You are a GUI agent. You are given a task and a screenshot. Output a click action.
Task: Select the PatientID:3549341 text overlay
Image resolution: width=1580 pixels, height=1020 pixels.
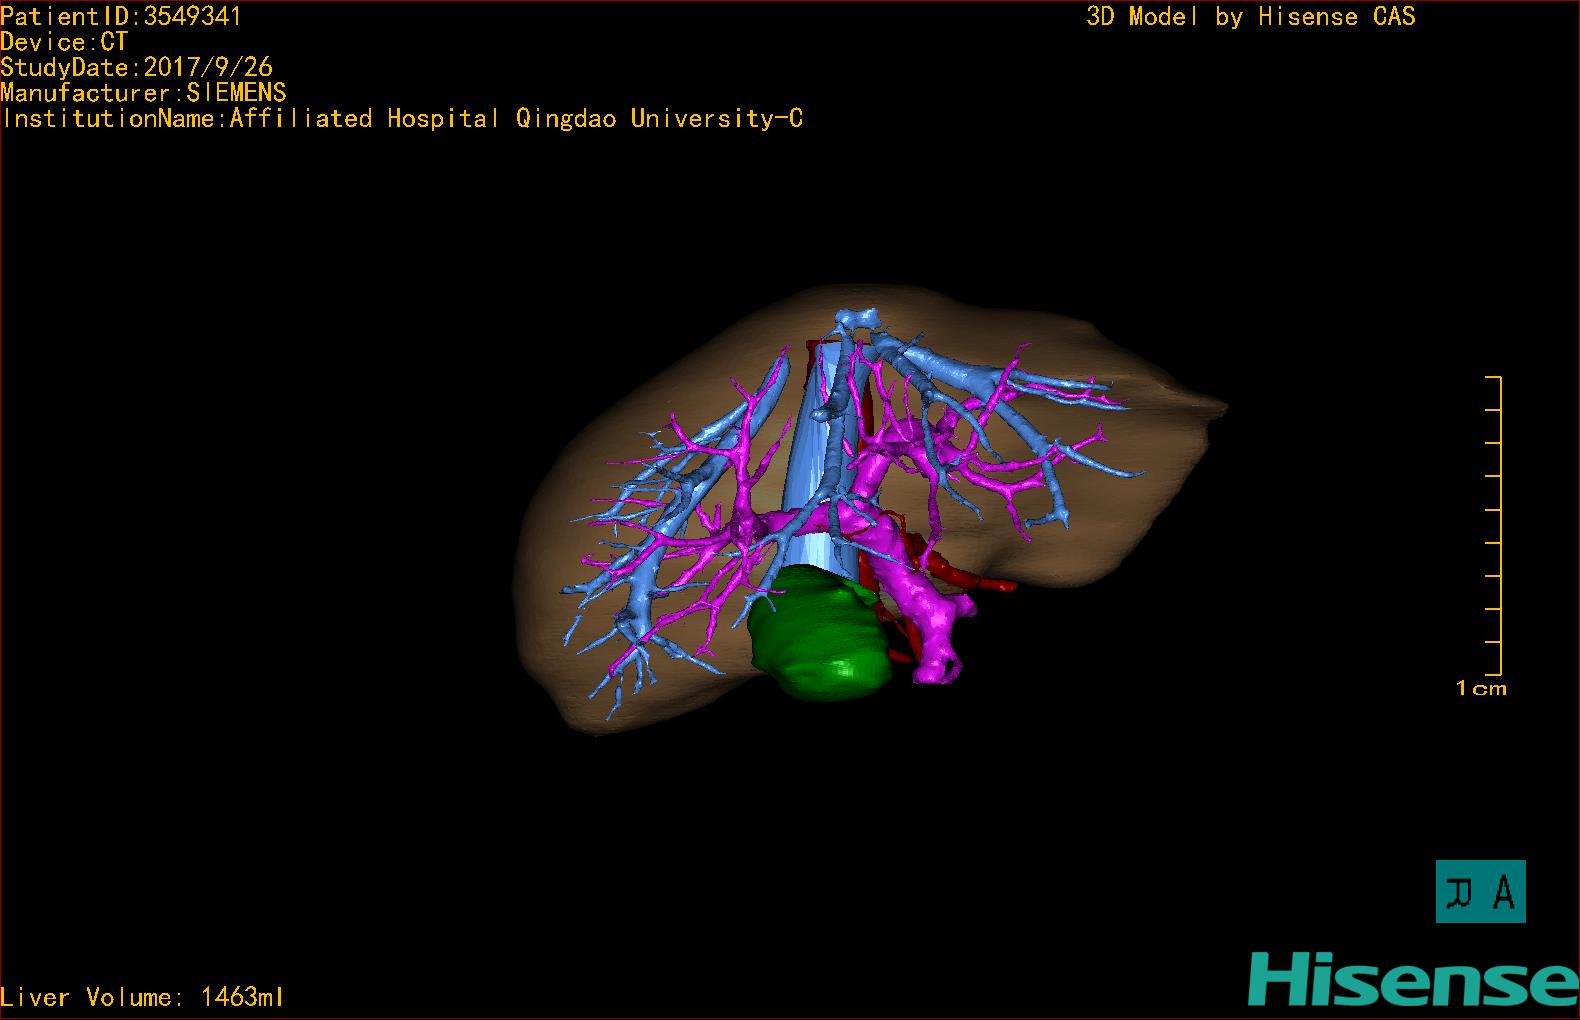point(121,16)
